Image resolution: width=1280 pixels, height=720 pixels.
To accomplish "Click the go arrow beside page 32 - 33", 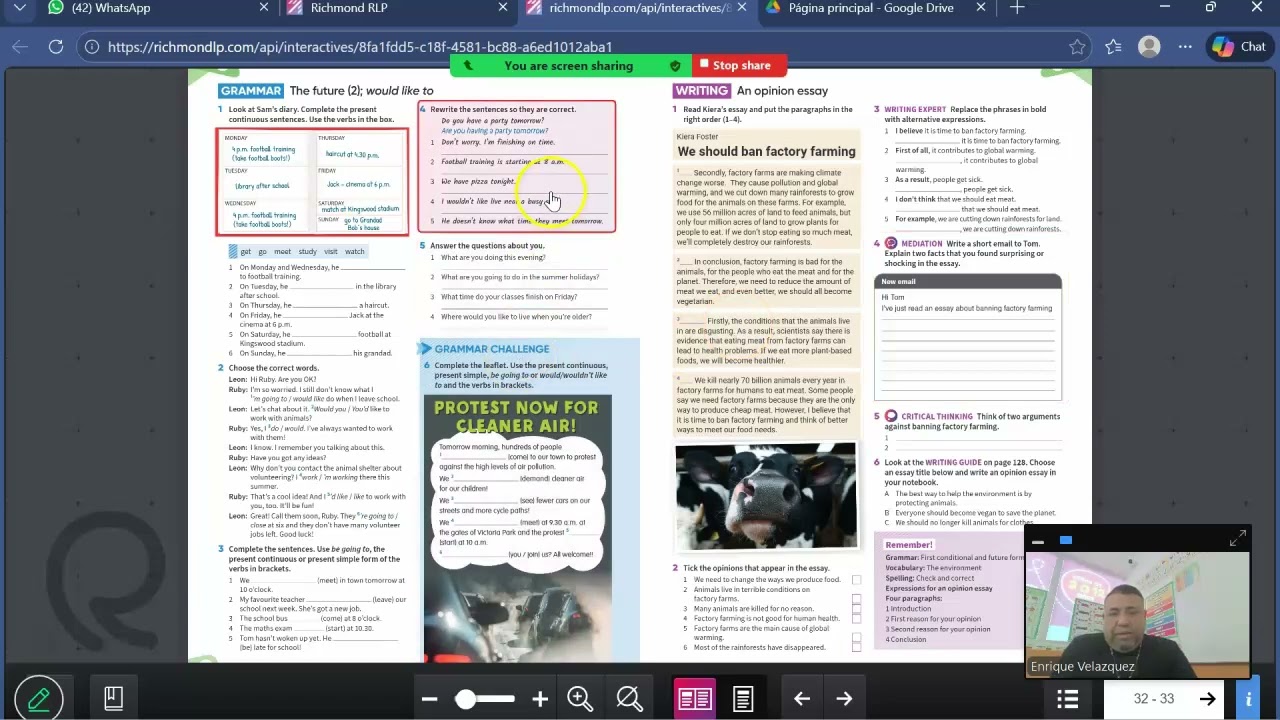I will (x=1207, y=699).
